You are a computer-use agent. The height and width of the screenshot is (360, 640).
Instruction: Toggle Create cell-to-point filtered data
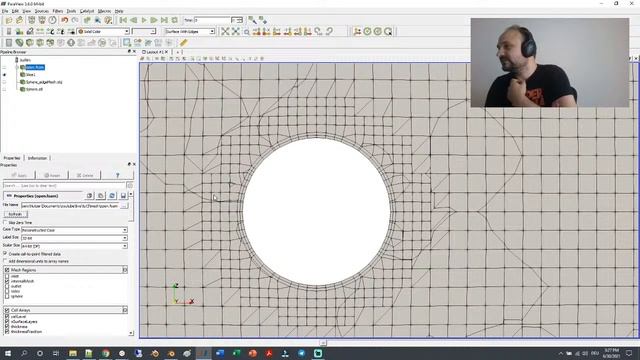coord(5,254)
